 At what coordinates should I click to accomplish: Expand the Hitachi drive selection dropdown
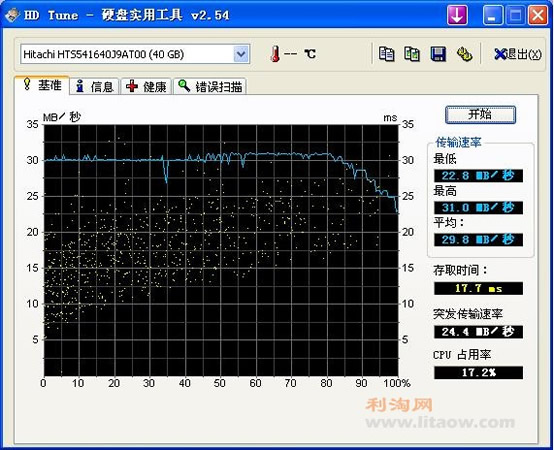(x=241, y=54)
